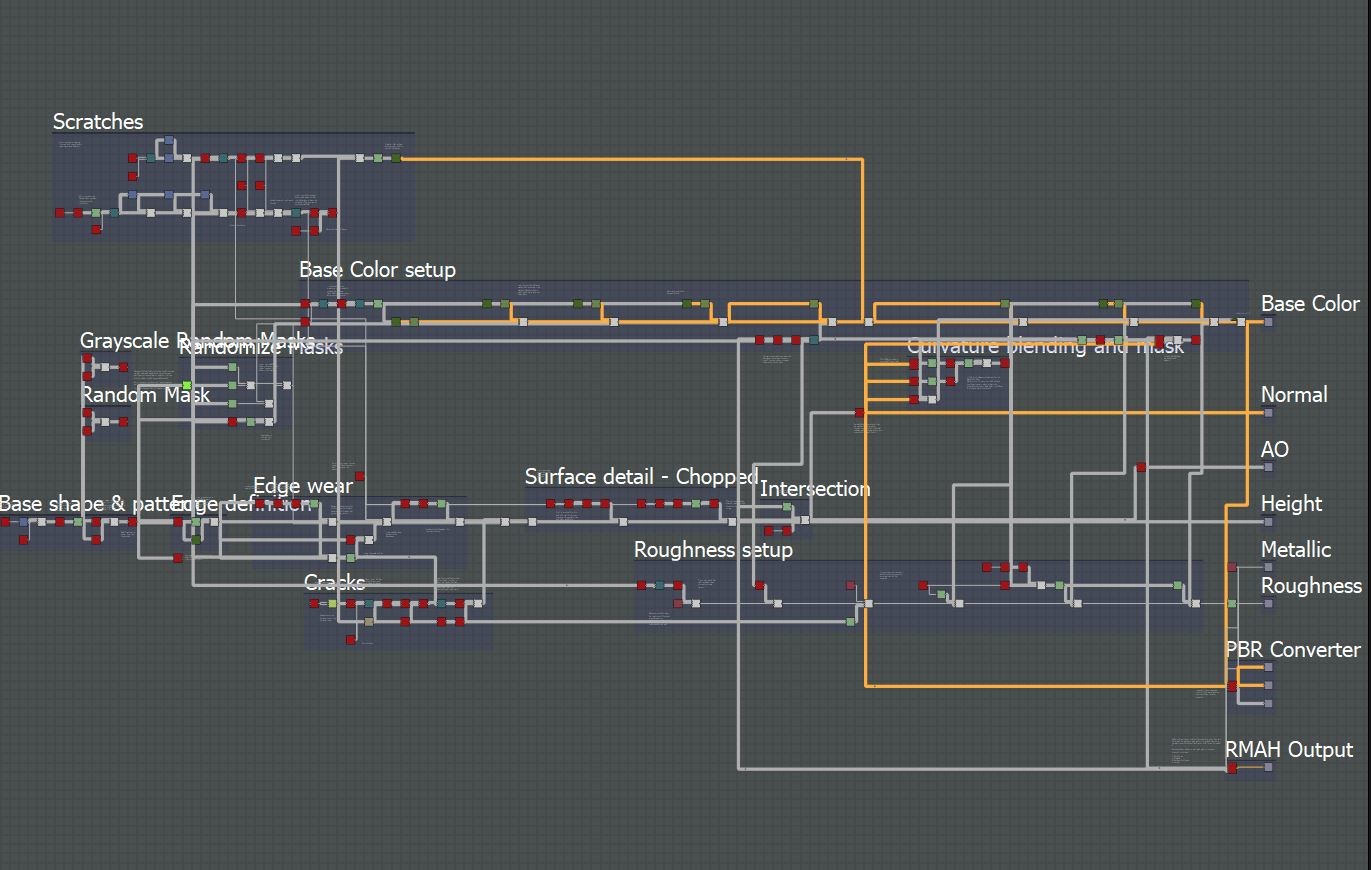Select the bright green node under Randomize Masks

click(187, 385)
